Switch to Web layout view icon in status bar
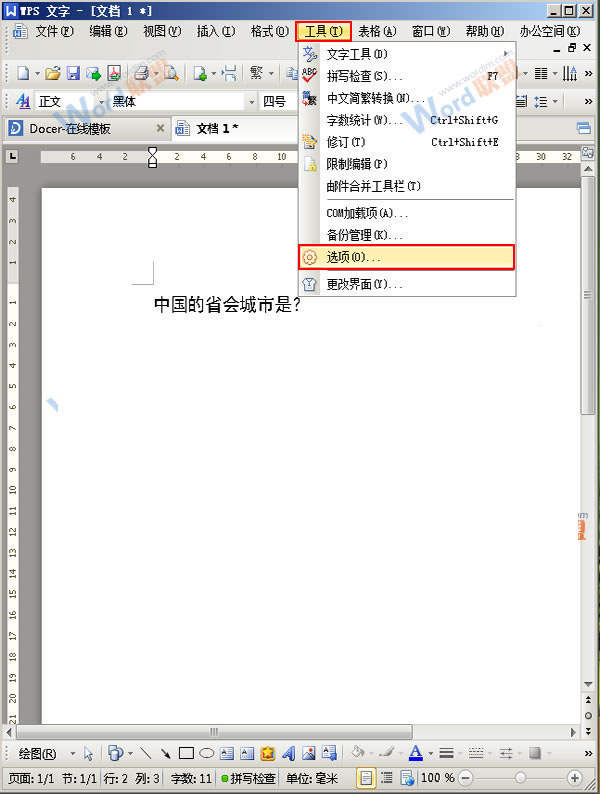The width and height of the screenshot is (600, 794). 407,778
